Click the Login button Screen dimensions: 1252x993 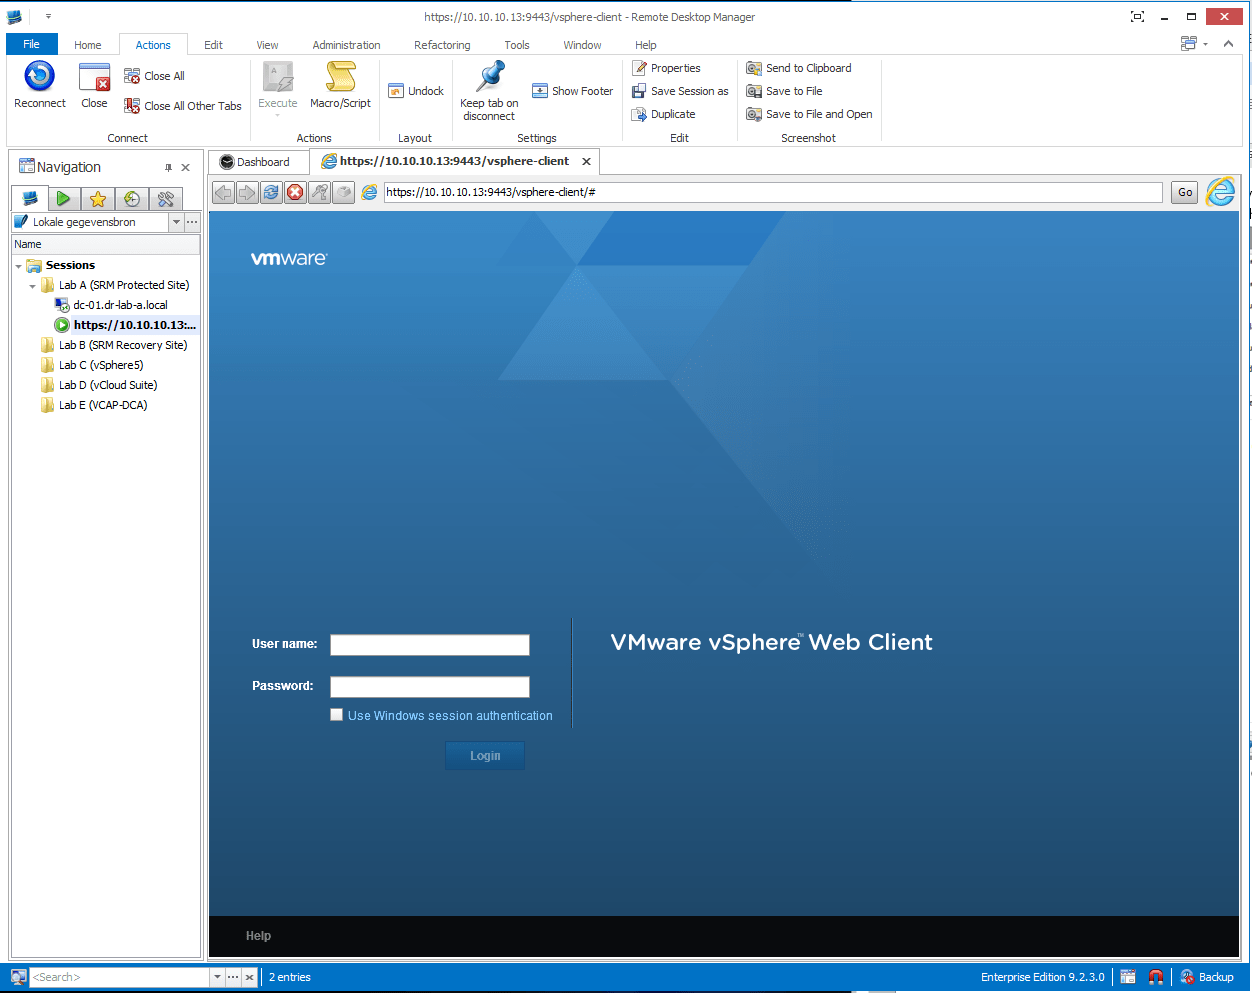[485, 756]
